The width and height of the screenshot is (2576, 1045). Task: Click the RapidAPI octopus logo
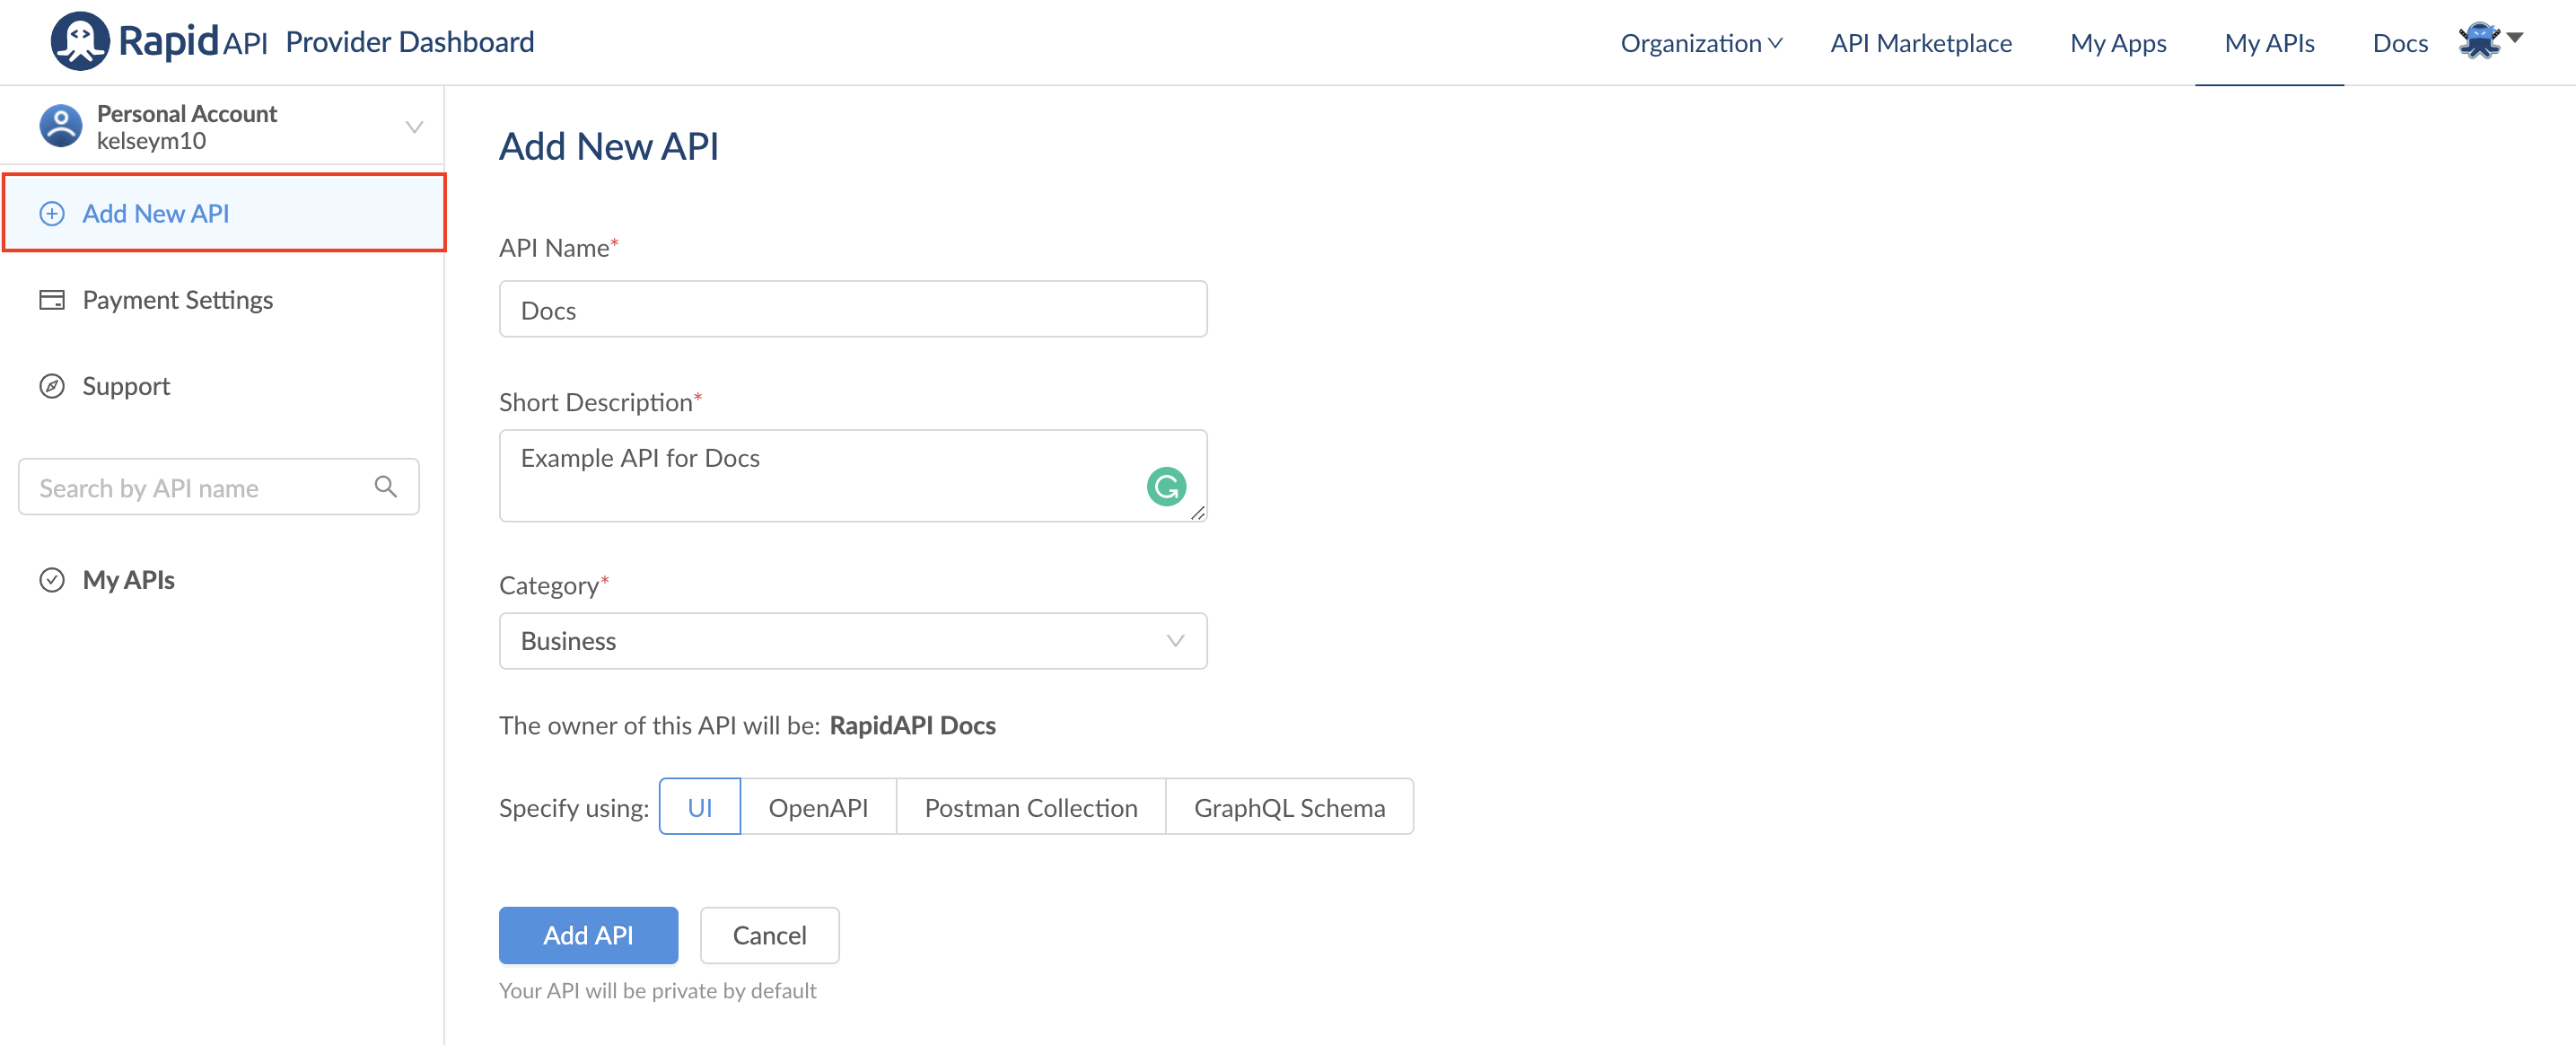coord(80,41)
